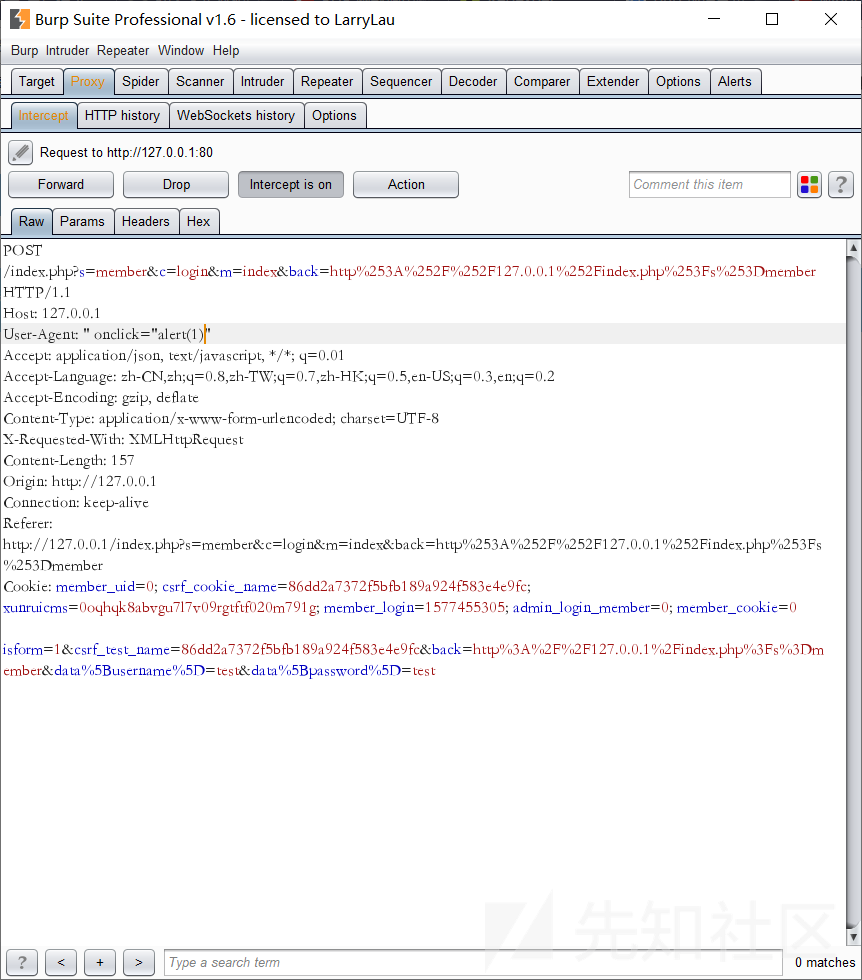Screen dimensions: 862x980
Task: Open the Proxy Options sub-tab
Action: coord(334,116)
